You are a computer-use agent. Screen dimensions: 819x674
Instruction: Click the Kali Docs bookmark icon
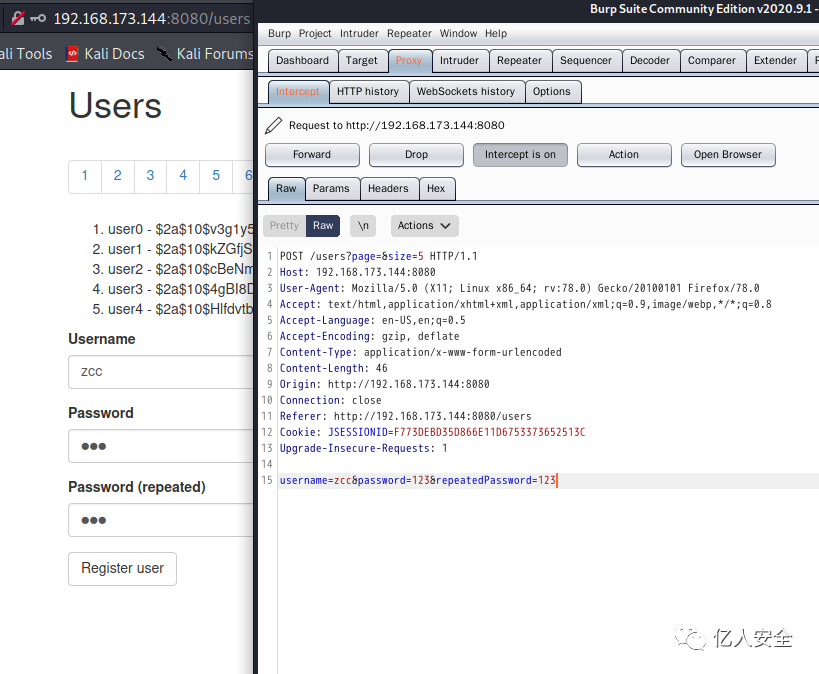(72, 53)
